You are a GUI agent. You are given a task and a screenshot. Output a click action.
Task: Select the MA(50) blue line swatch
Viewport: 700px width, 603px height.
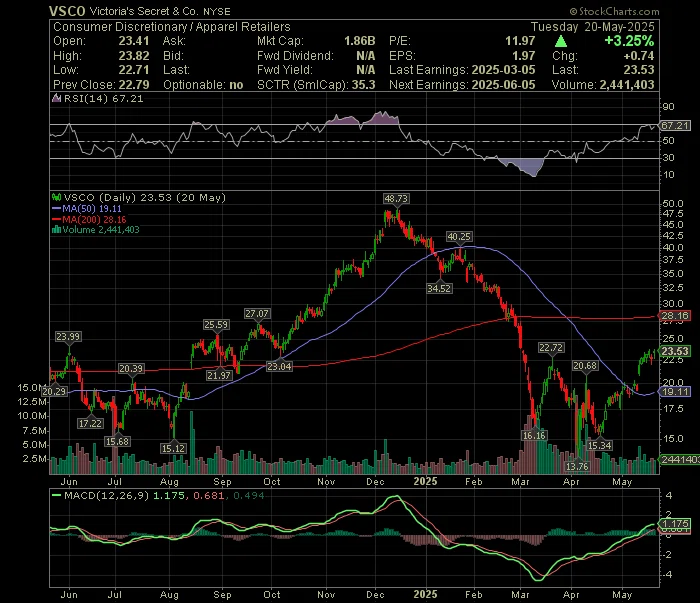click(56, 209)
